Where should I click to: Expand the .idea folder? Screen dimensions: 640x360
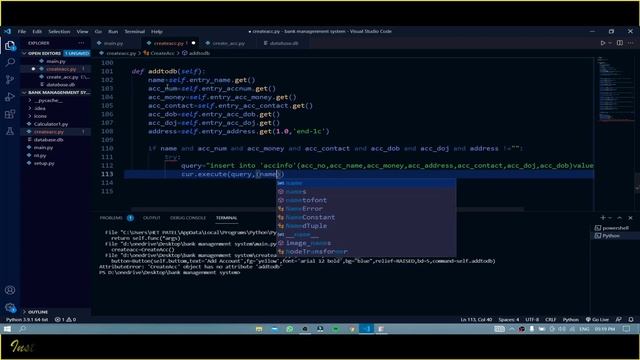(x=40, y=108)
